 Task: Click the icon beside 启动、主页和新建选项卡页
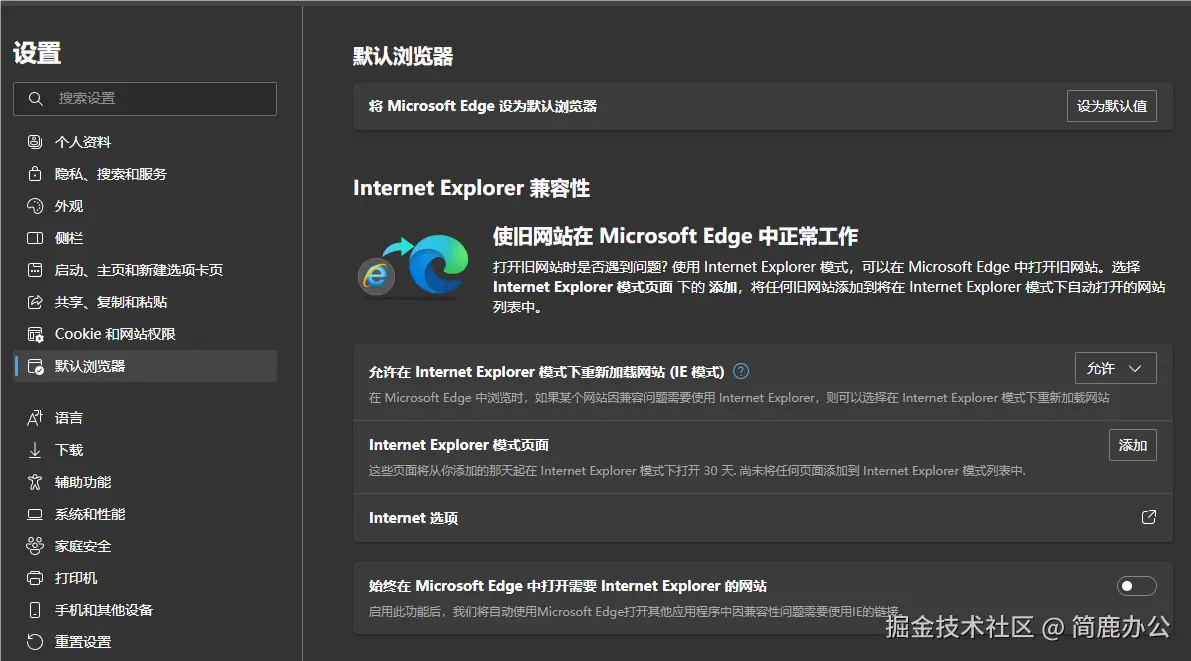35,270
